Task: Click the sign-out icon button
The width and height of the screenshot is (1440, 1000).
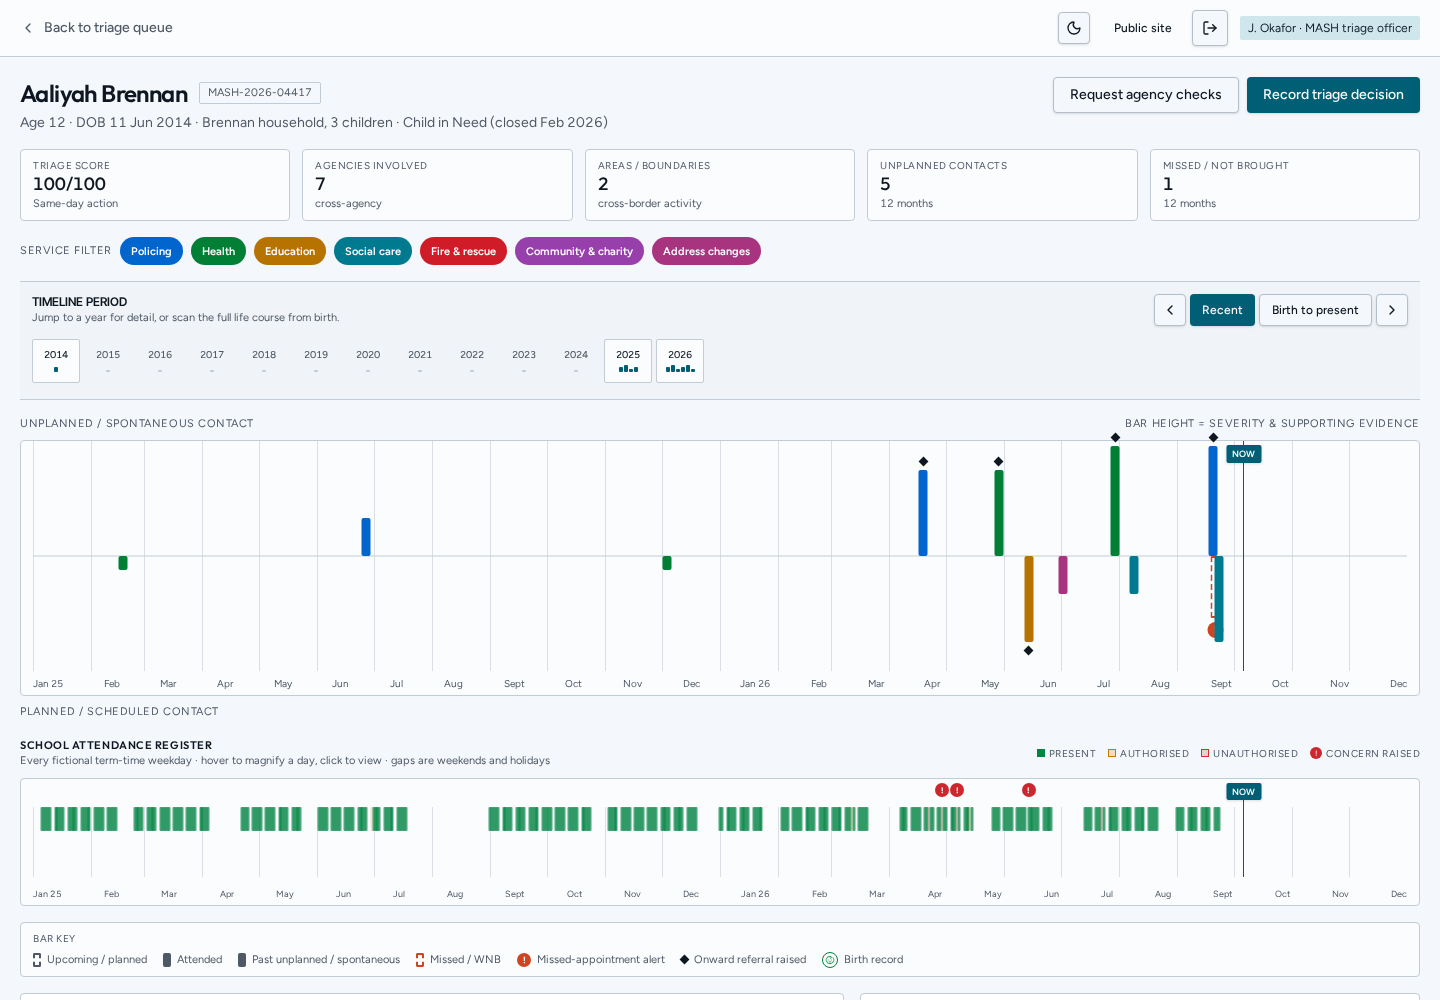Action: click(x=1210, y=28)
